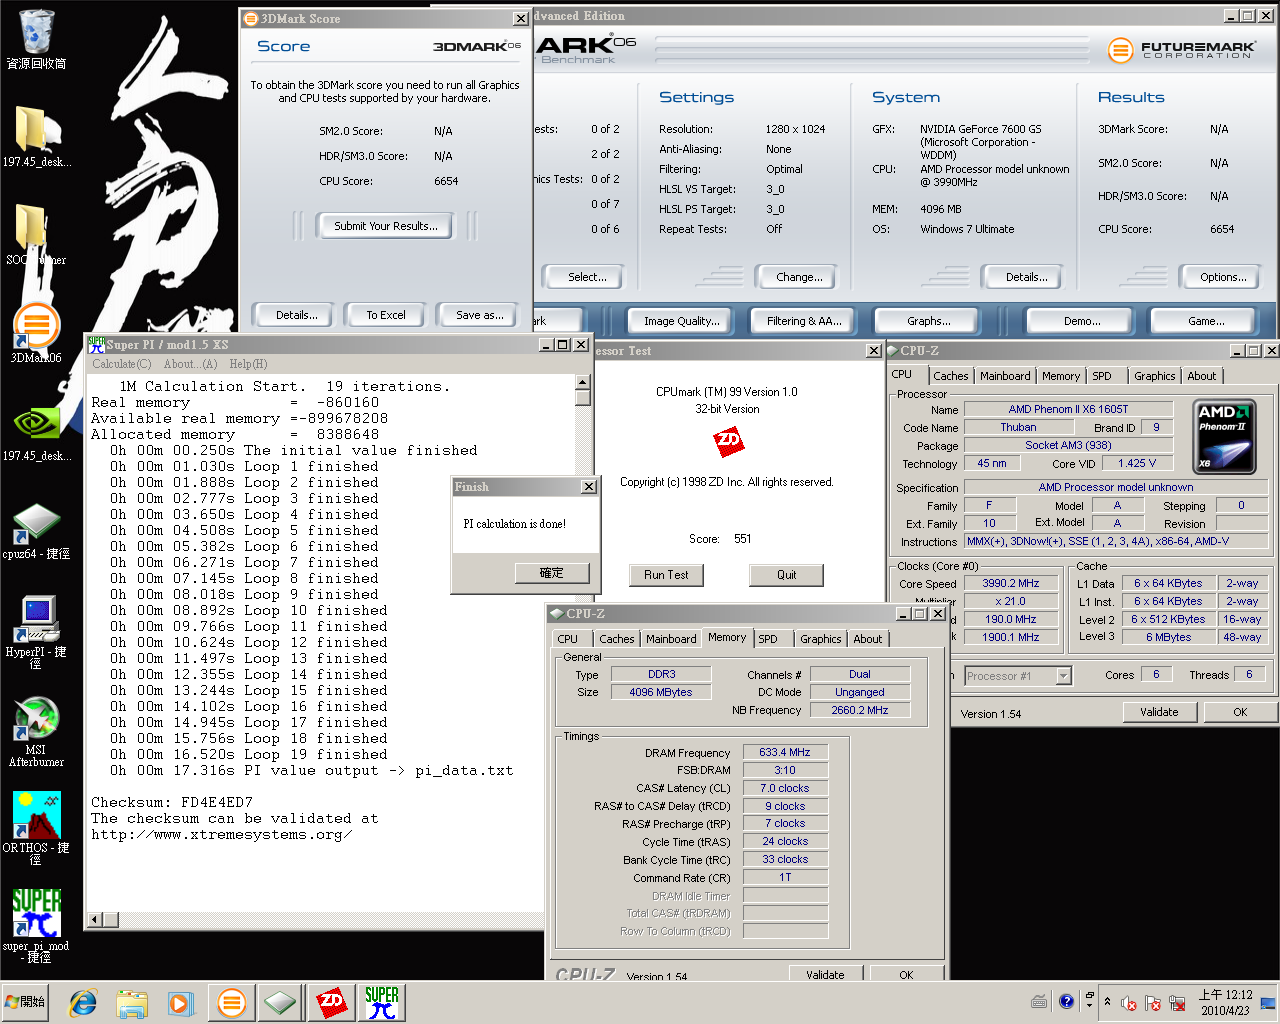Switch to Graphics tab in top CPU-Z window
The image size is (1280, 1024).
tap(1154, 376)
